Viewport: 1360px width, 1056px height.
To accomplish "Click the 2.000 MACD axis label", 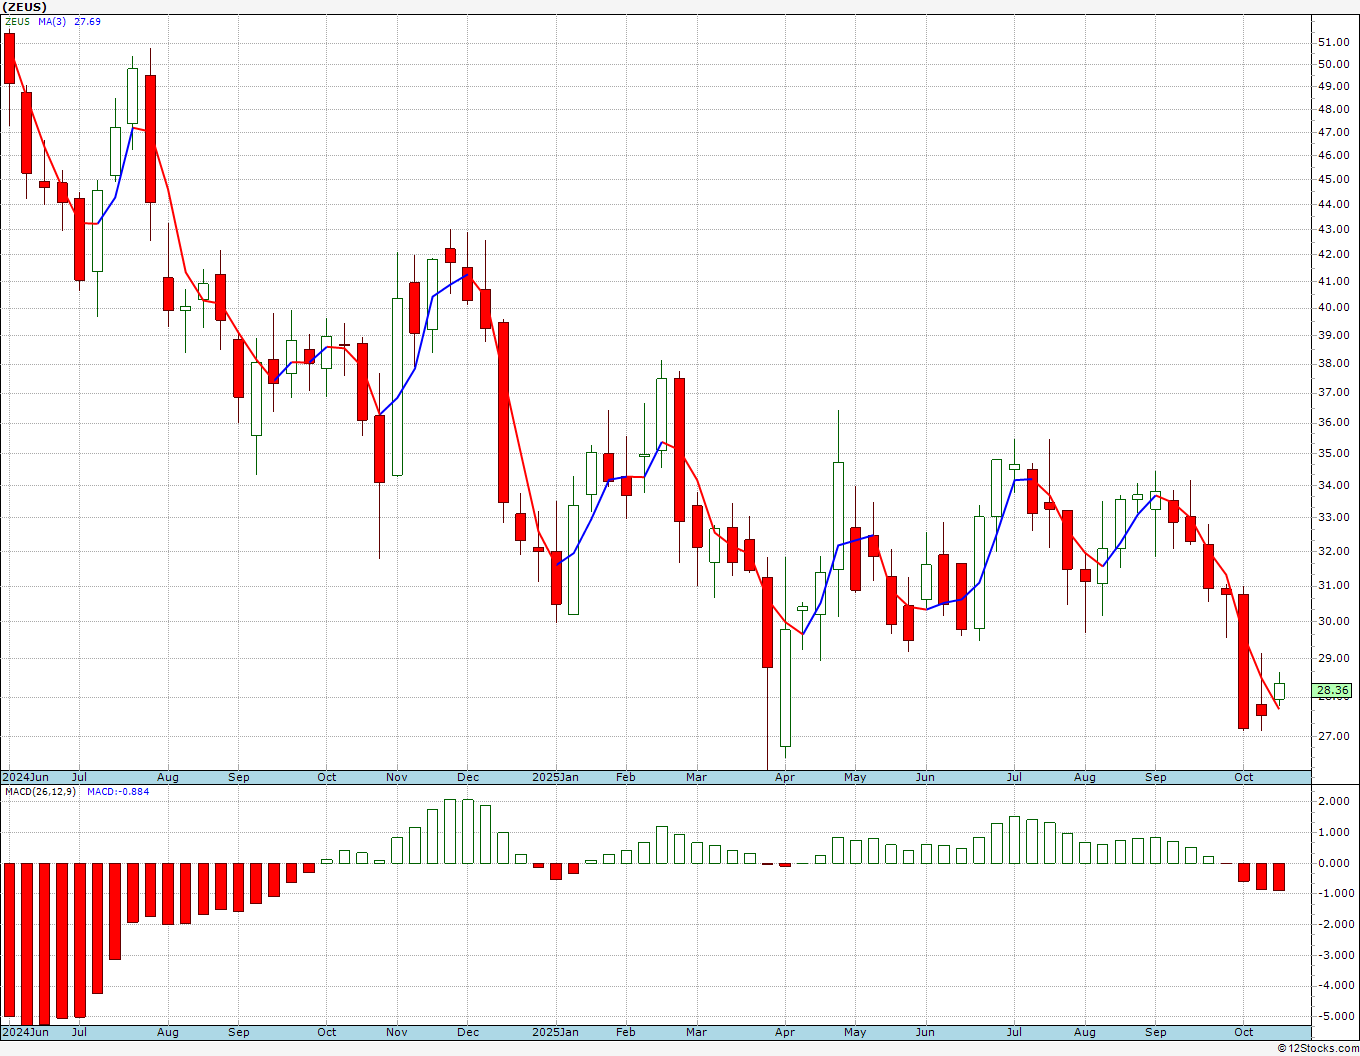I will click(1335, 802).
